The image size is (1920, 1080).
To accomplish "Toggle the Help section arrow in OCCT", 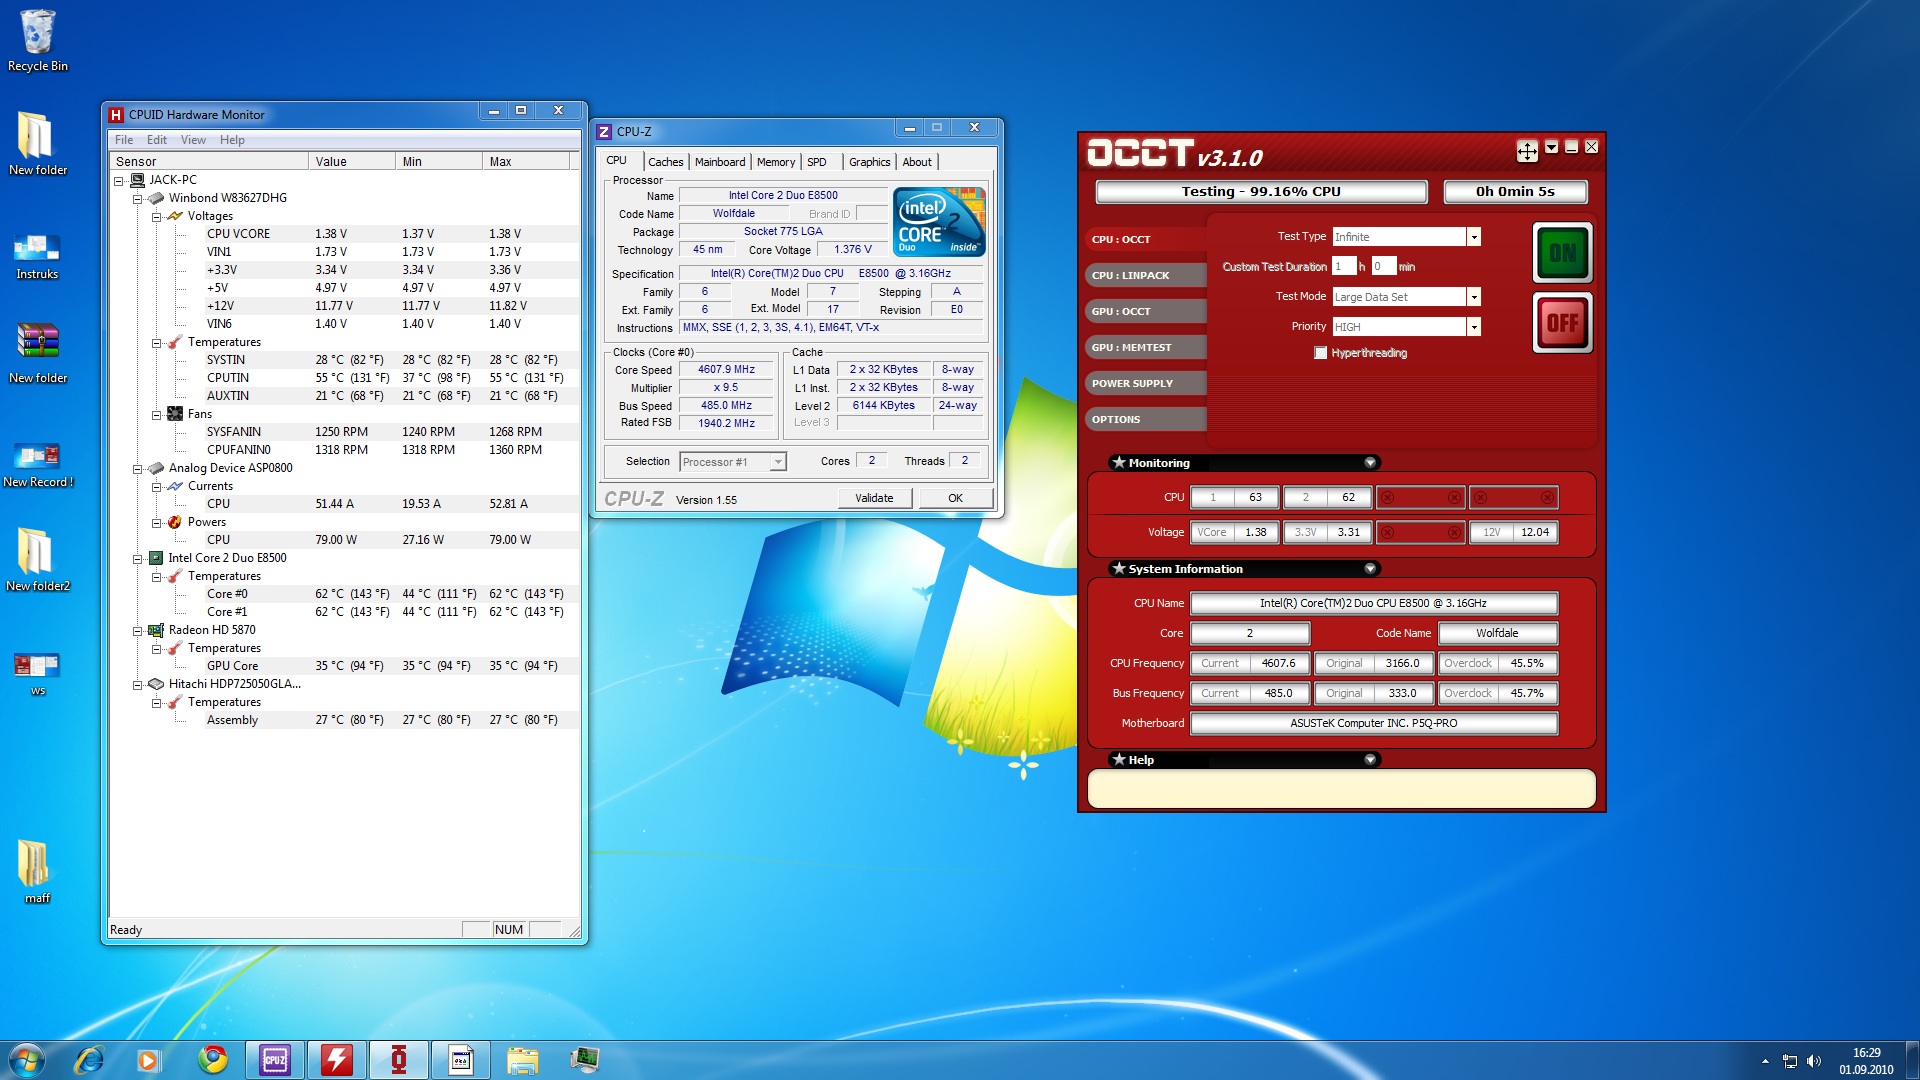I will [x=1370, y=760].
